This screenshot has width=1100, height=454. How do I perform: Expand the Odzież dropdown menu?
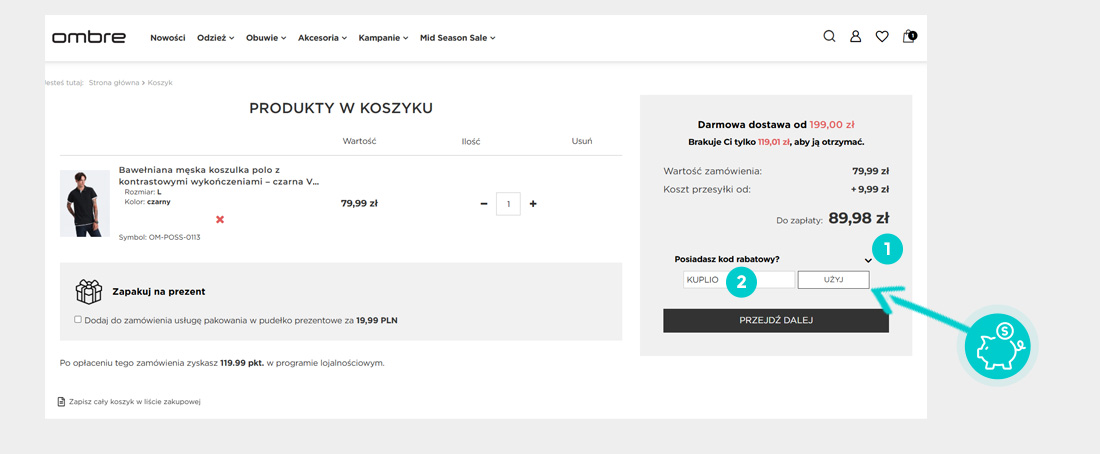(215, 38)
